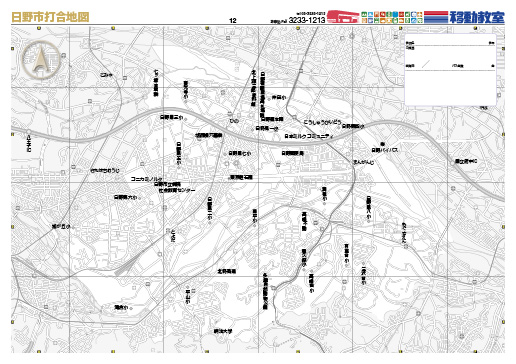Click the こうしゅうかいどう road label
Image resolution: width=516 pixels, height=364 pixels.
pos(323,122)
